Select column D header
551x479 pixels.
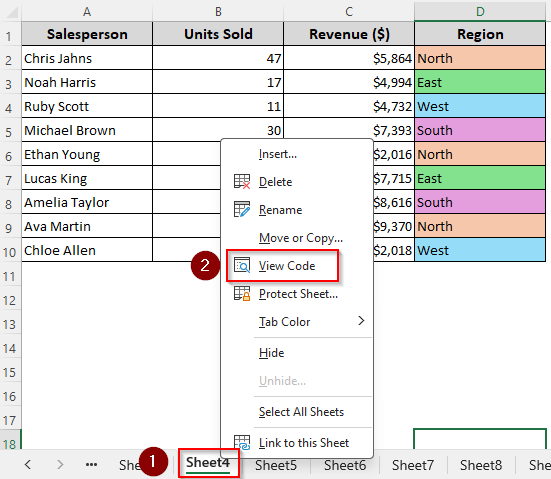click(480, 11)
